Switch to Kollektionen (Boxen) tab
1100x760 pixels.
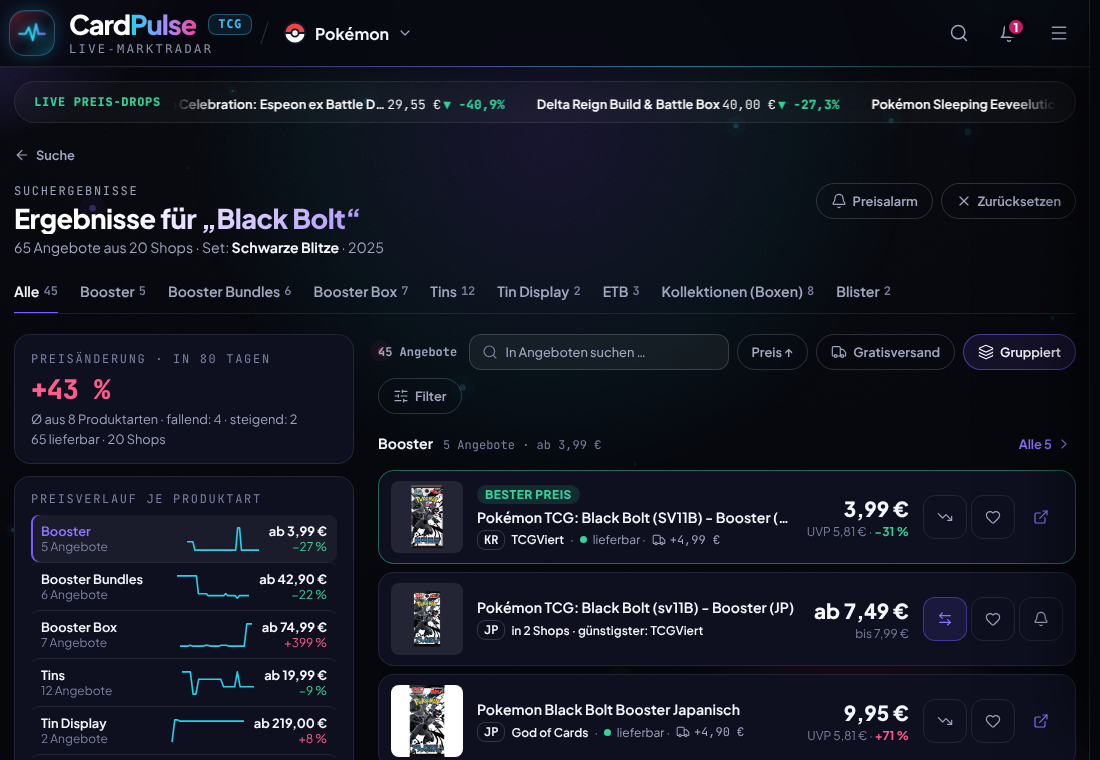[x=737, y=292]
